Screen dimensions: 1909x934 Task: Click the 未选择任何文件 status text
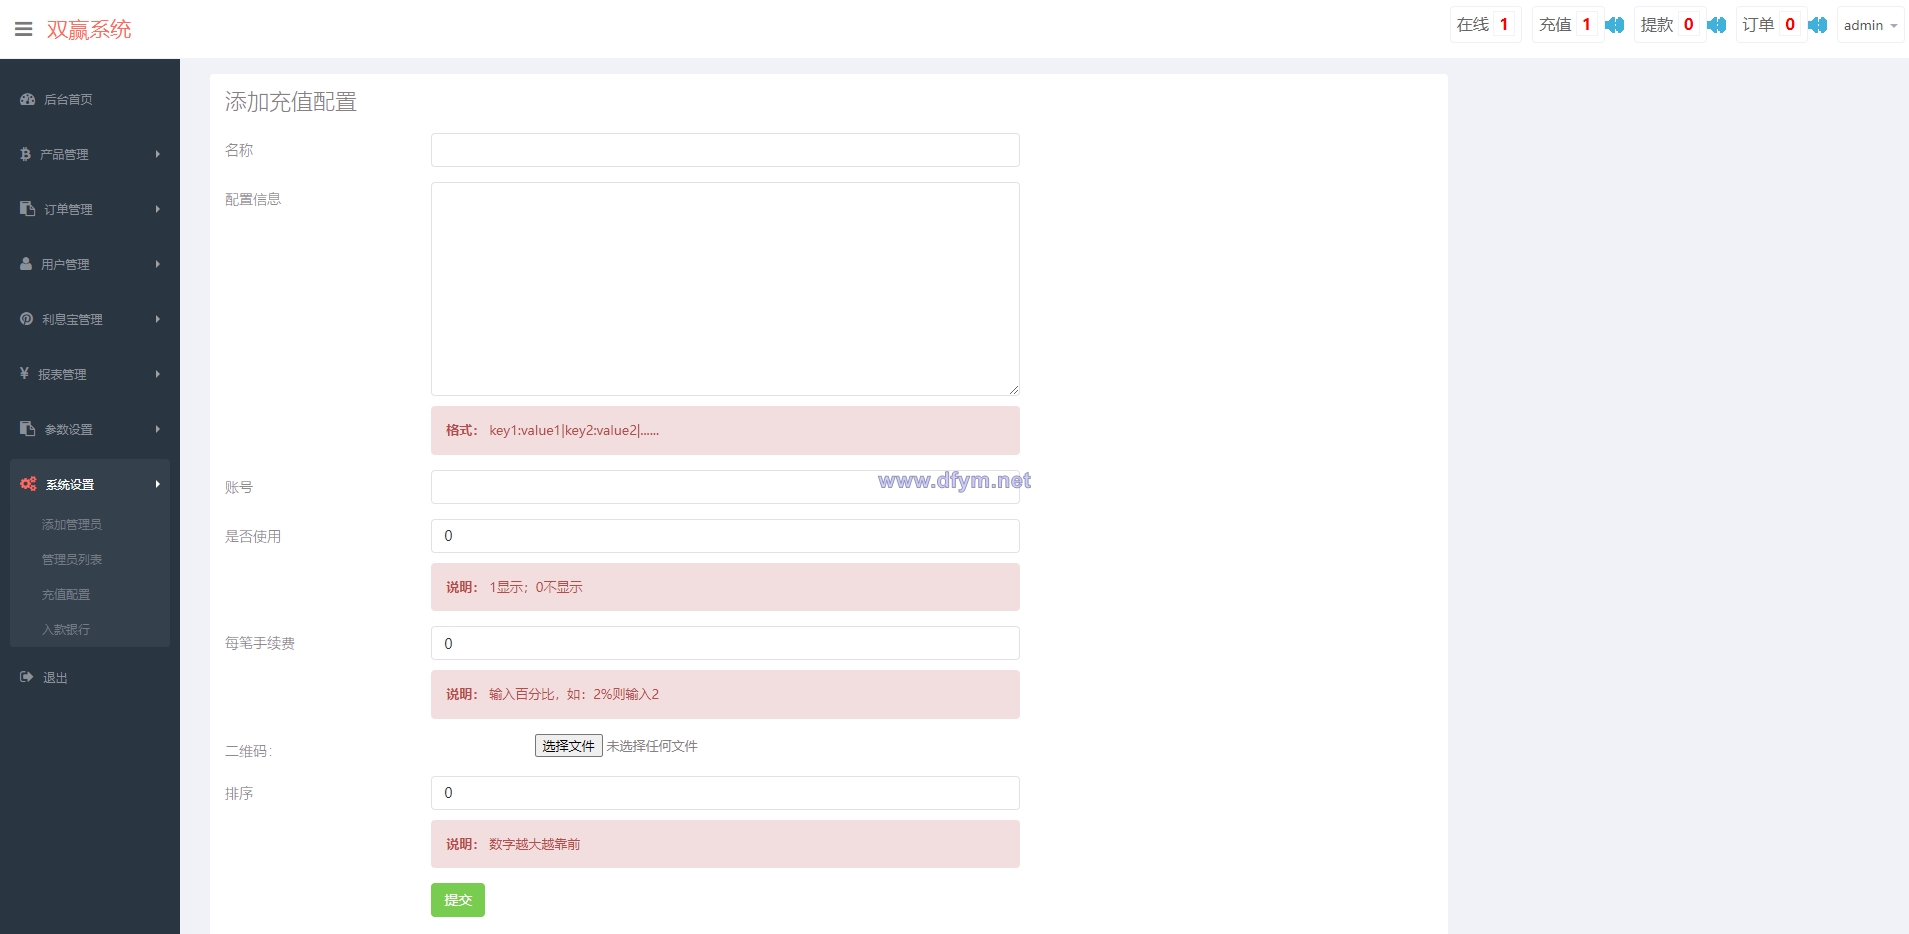click(652, 746)
